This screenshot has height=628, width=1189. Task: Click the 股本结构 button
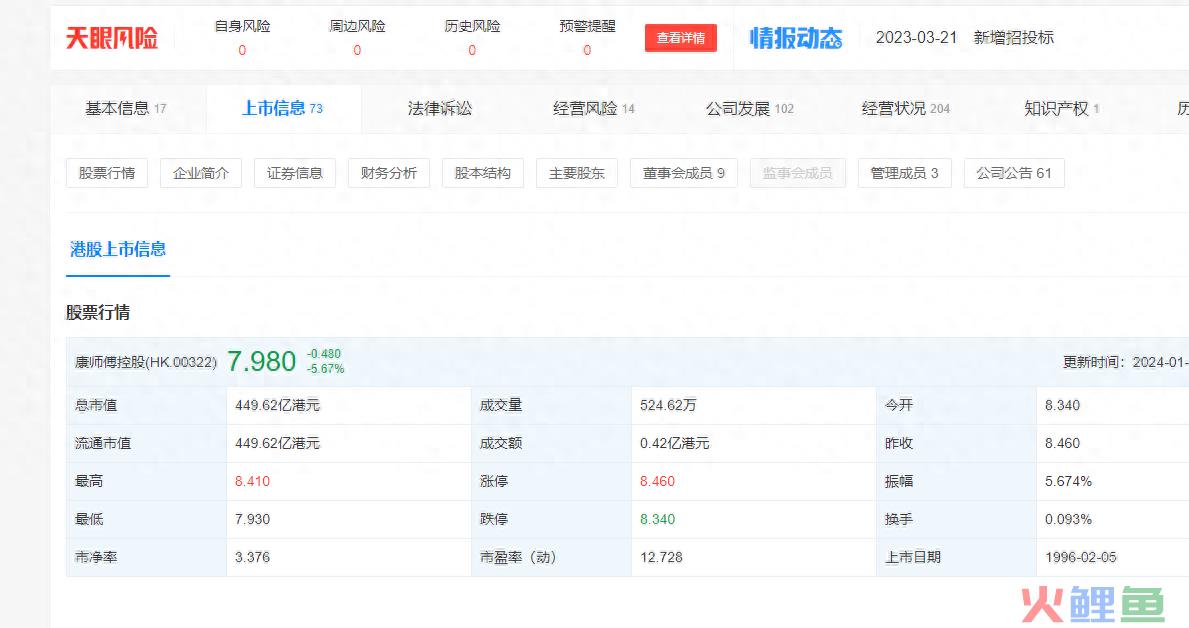(483, 173)
